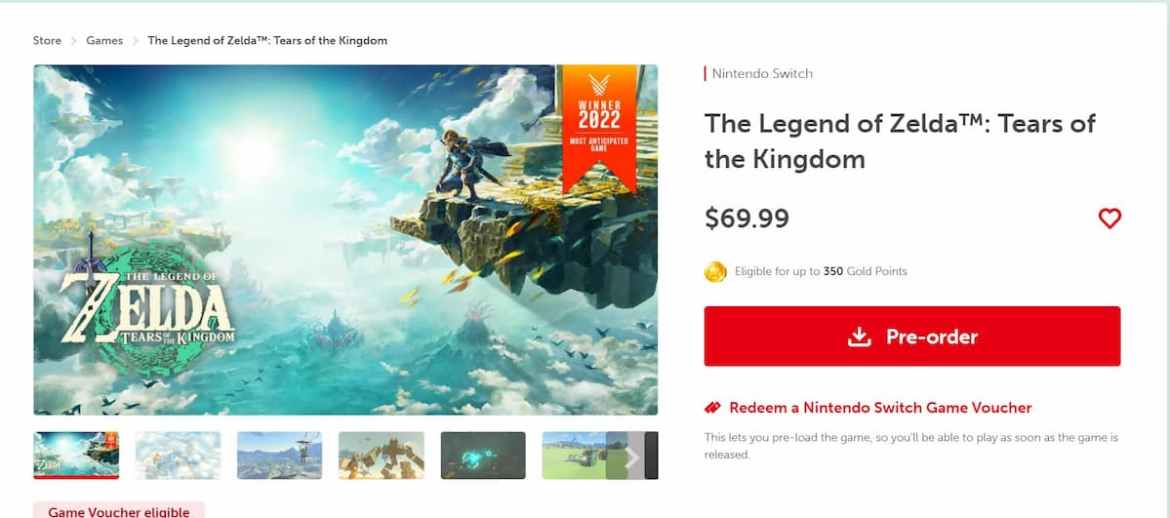Select the first highlighted cover art thumbnail

76,455
